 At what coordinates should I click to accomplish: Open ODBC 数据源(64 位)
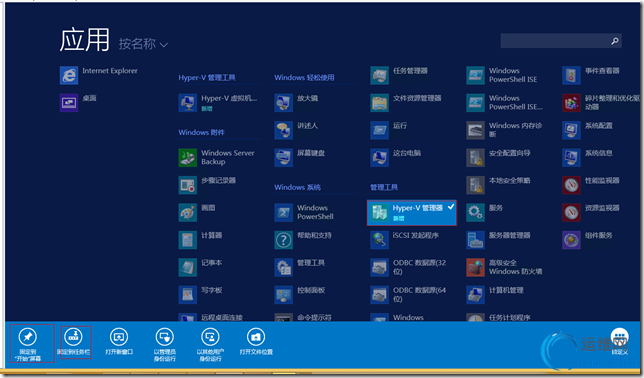(408, 295)
